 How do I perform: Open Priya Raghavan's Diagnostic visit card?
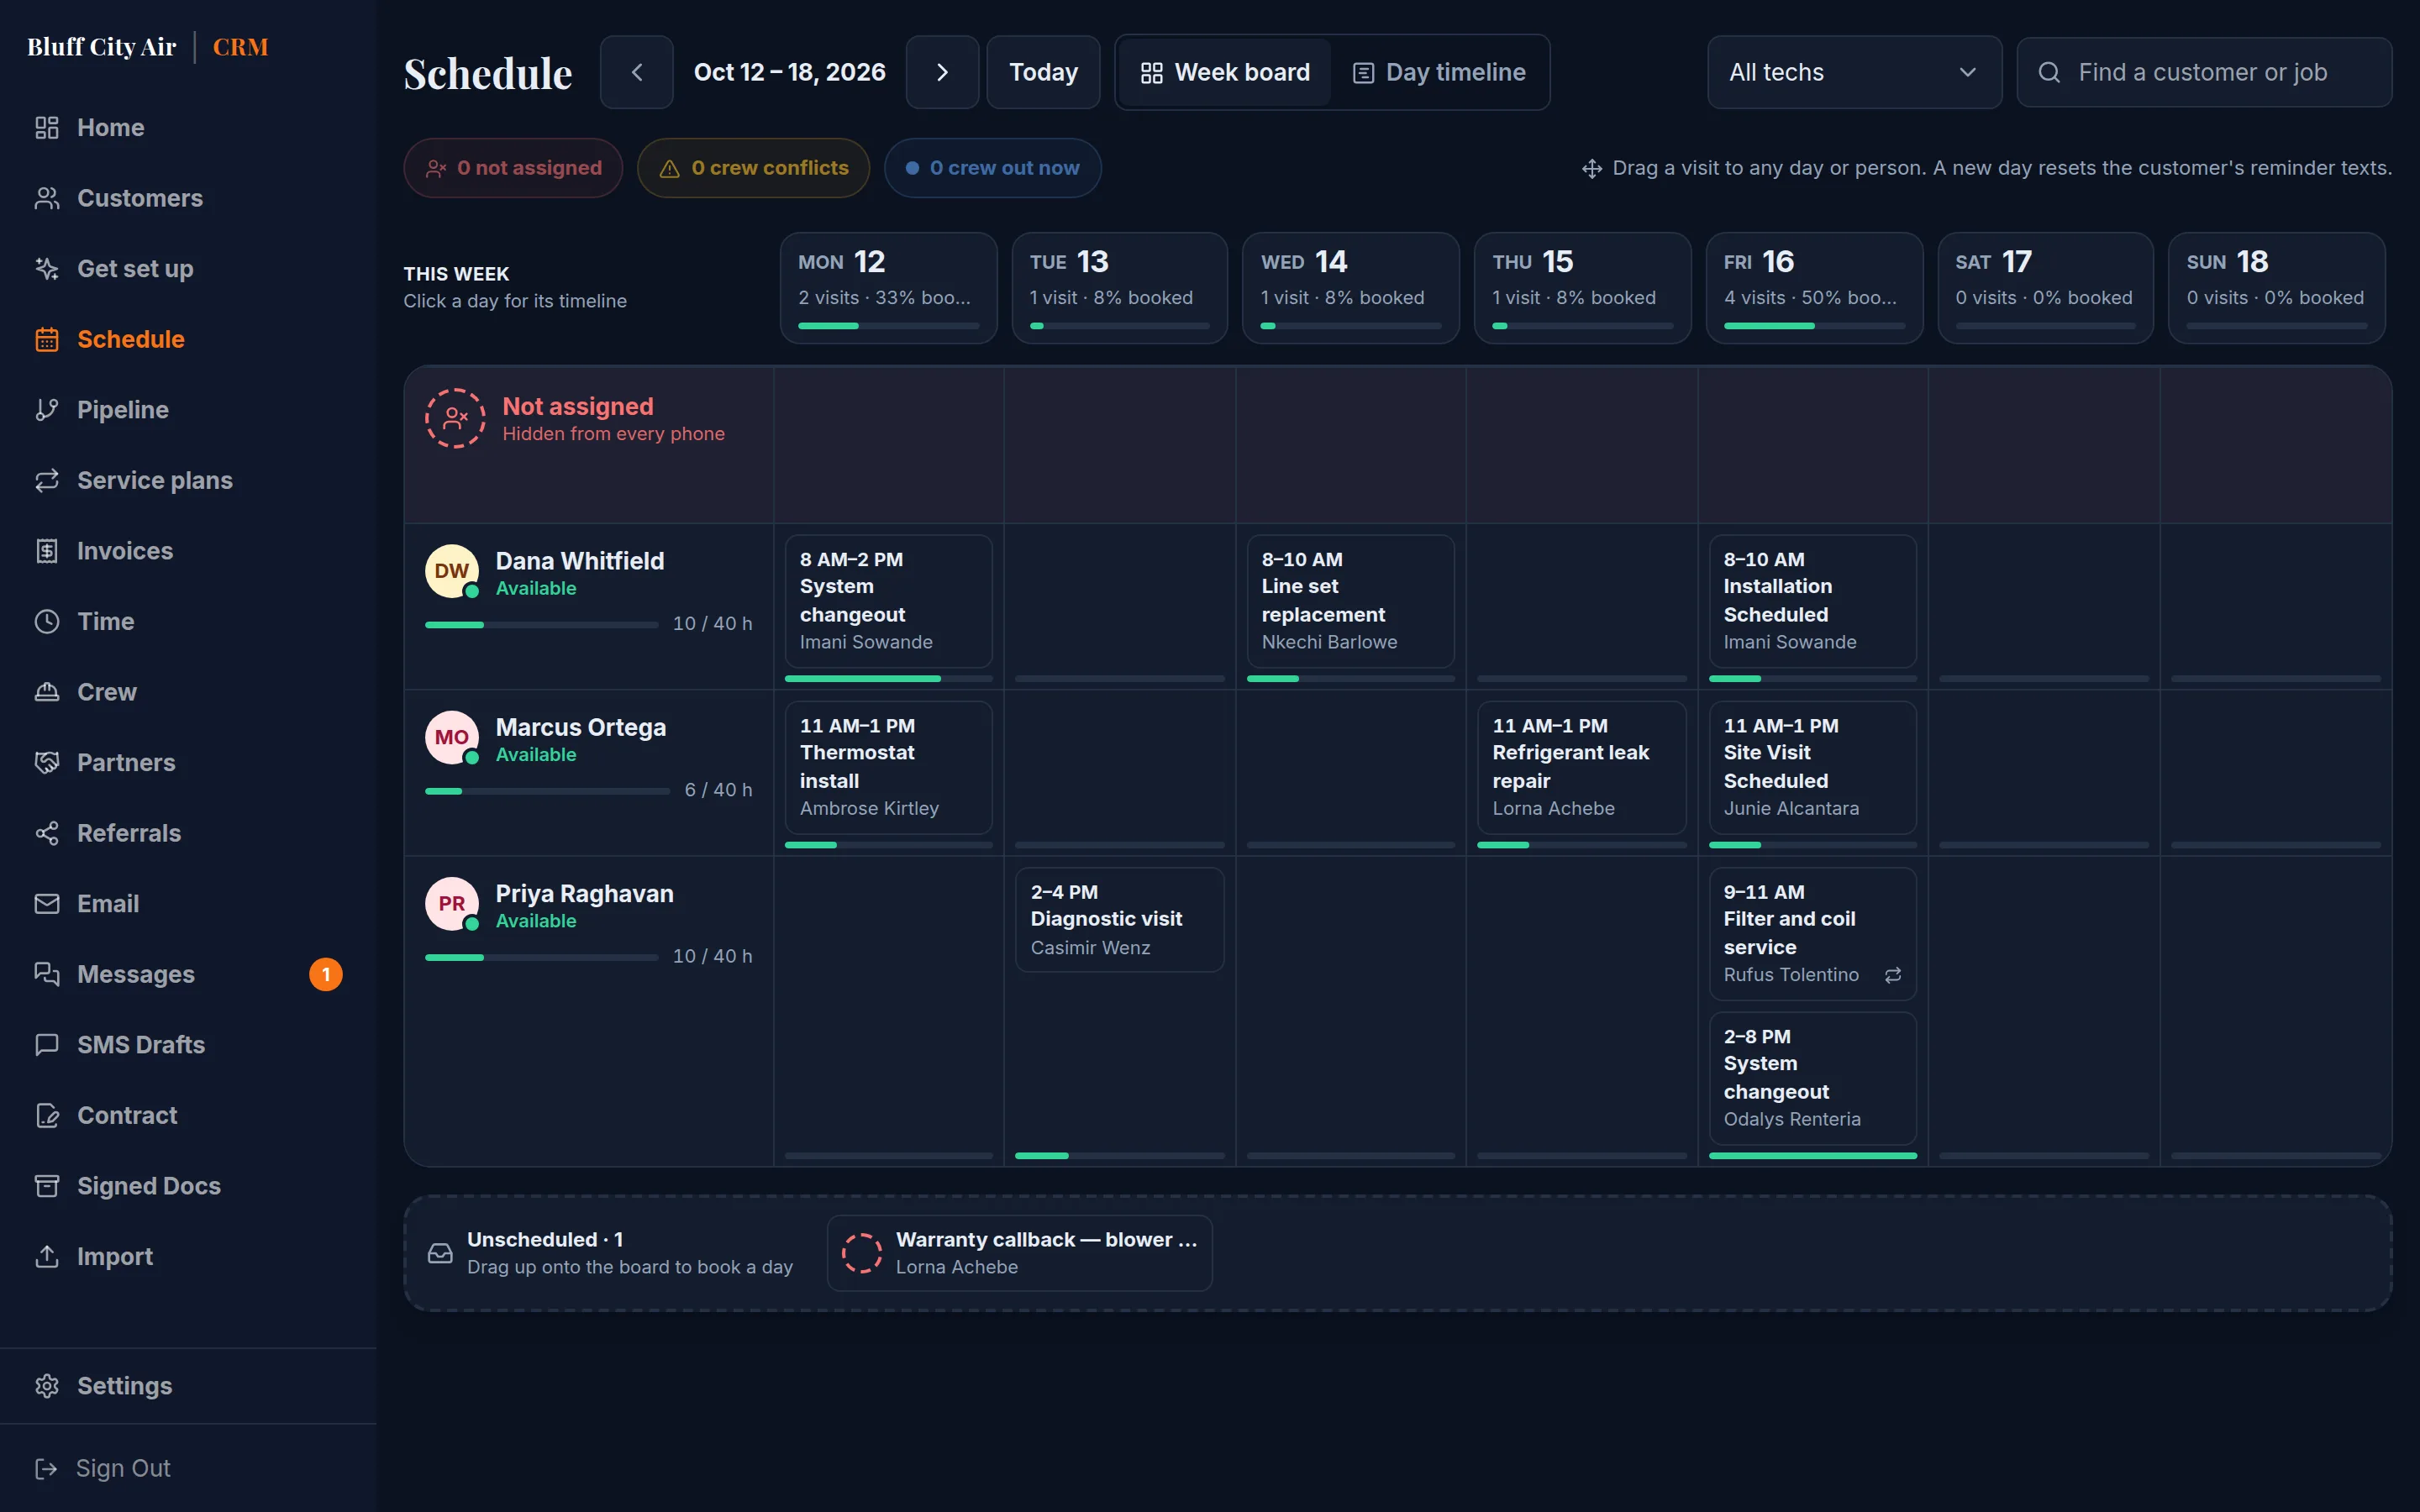[x=1119, y=919]
